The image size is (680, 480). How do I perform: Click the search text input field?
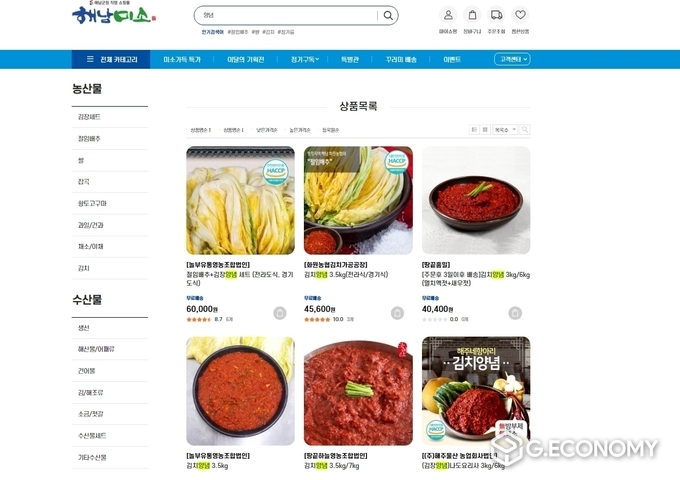click(x=287, y=16)
